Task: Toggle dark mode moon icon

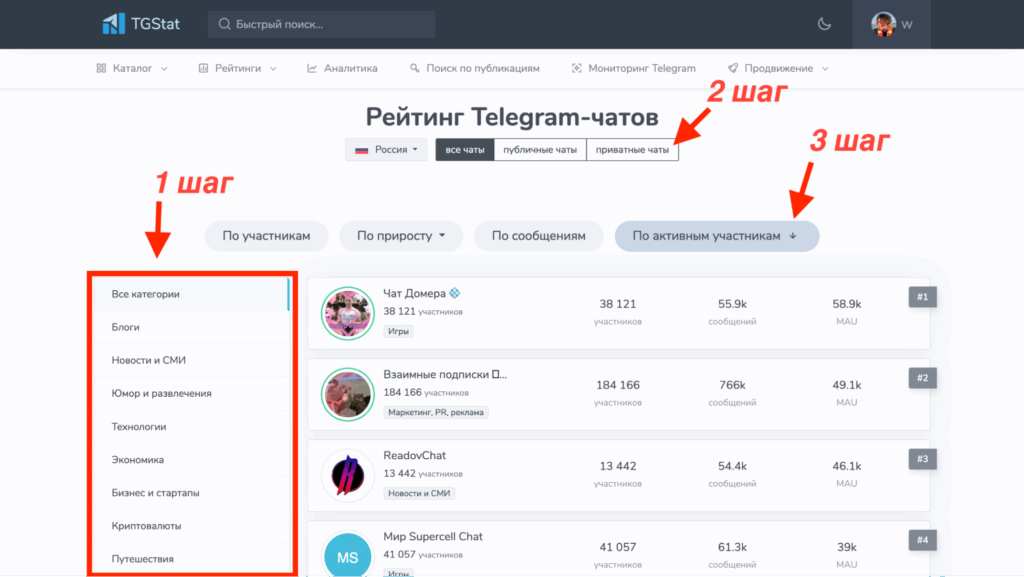Action: click(x=824, y=24)
